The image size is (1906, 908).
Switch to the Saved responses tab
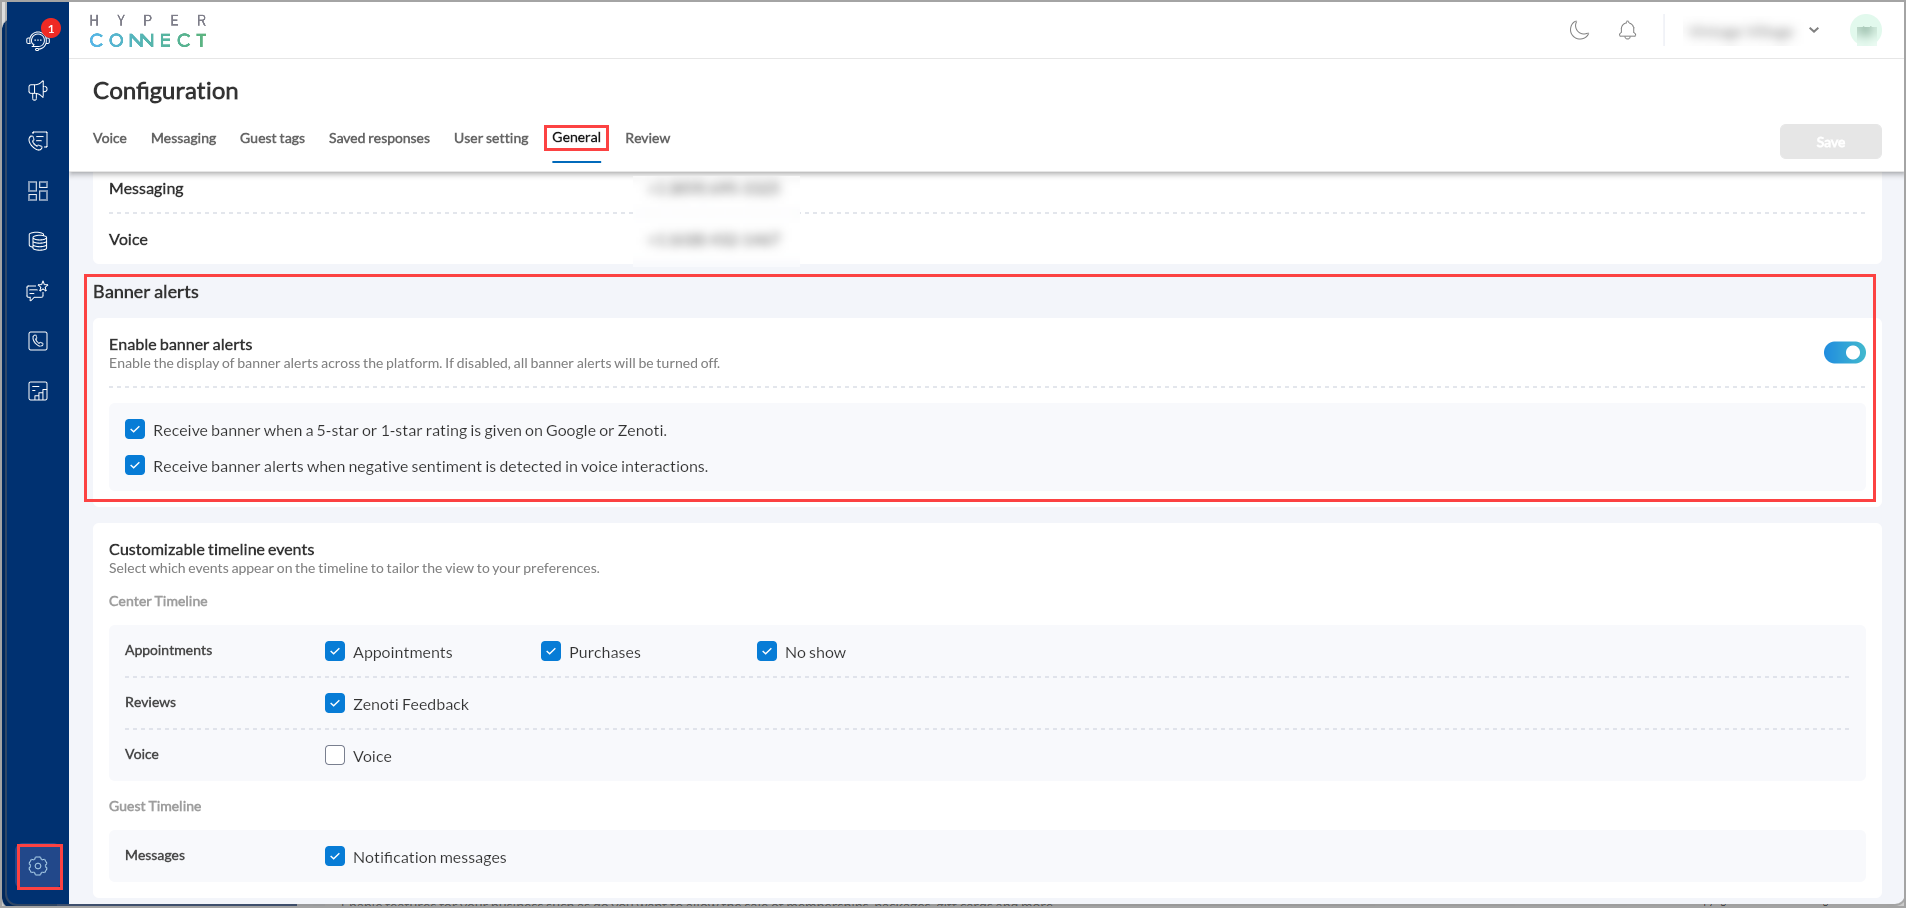(379, 138)
